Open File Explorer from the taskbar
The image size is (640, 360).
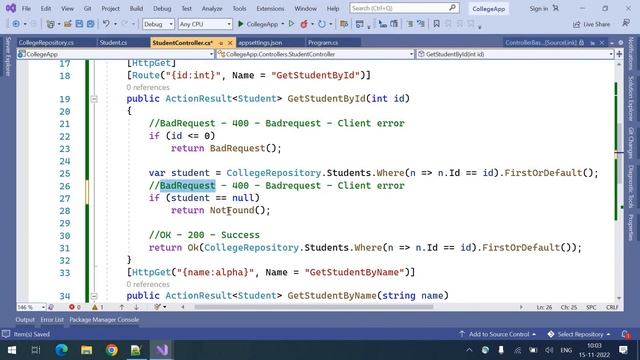(87, 350)
